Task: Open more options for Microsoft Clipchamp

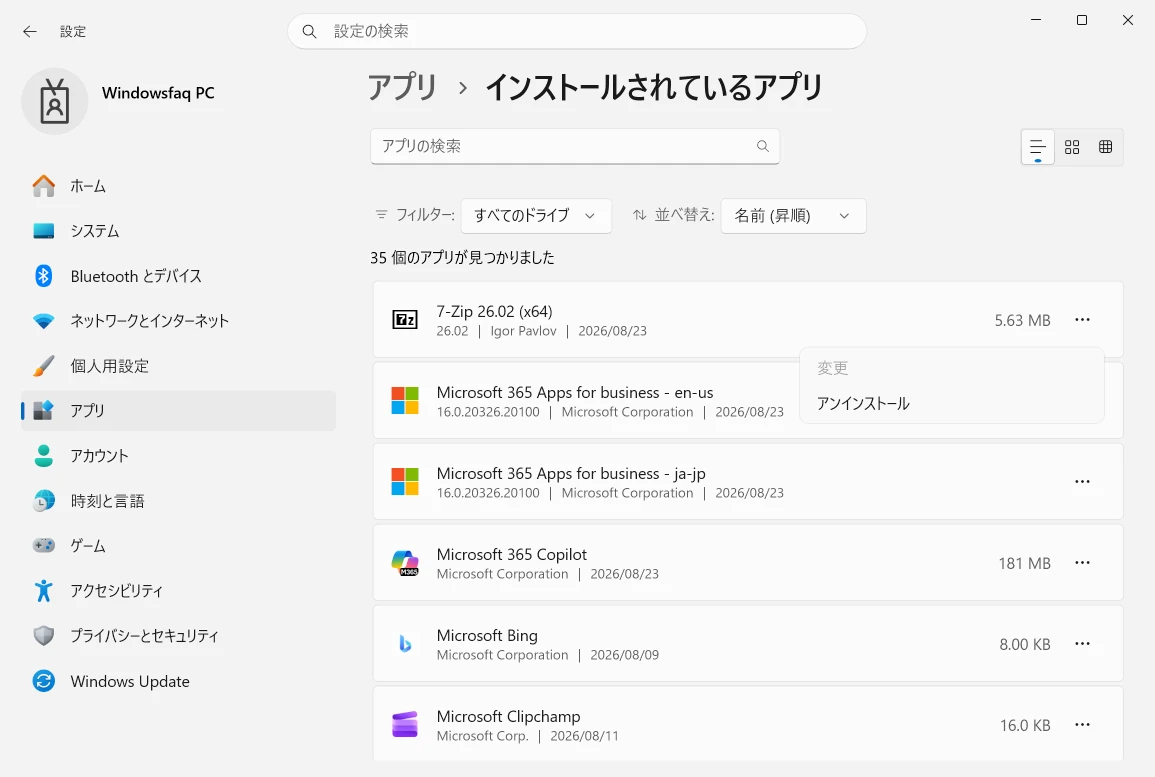Action: (1082, 725)
